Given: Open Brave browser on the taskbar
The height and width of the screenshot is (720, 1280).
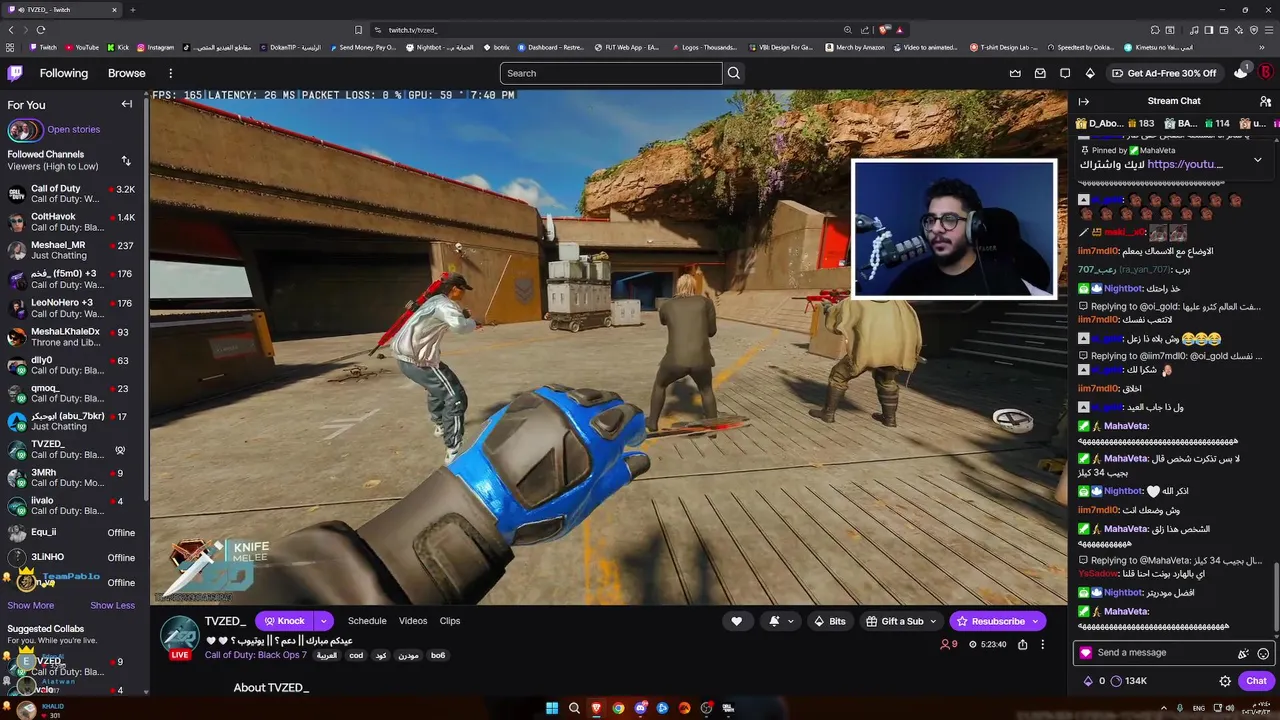Looking at the screenshot, I should pos(596,708).
